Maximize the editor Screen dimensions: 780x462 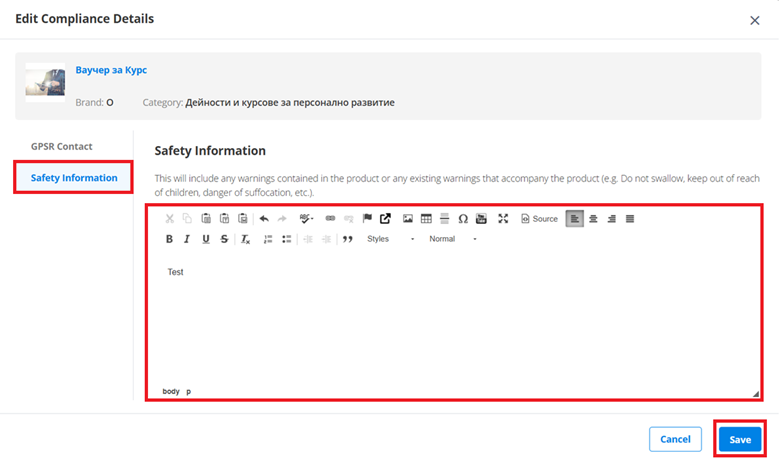(503, 219)
